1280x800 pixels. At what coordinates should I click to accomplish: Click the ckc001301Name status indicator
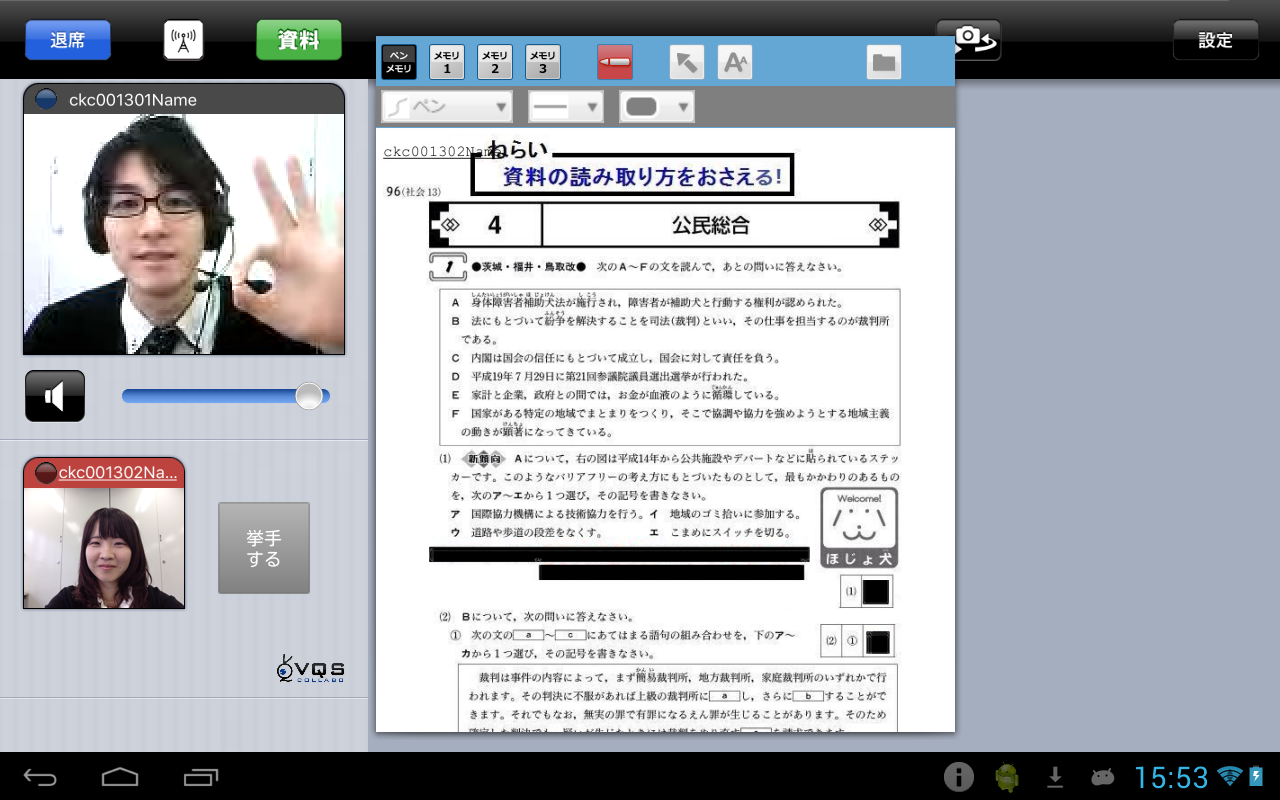coord(45,99)
